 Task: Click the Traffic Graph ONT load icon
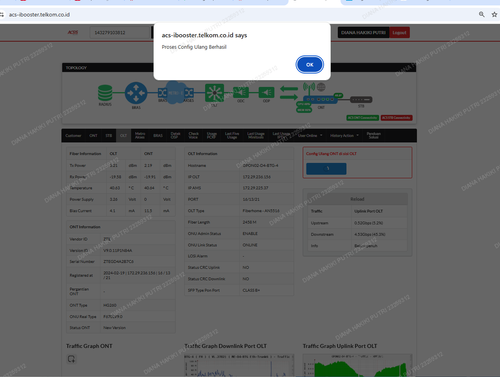(71, 359)
